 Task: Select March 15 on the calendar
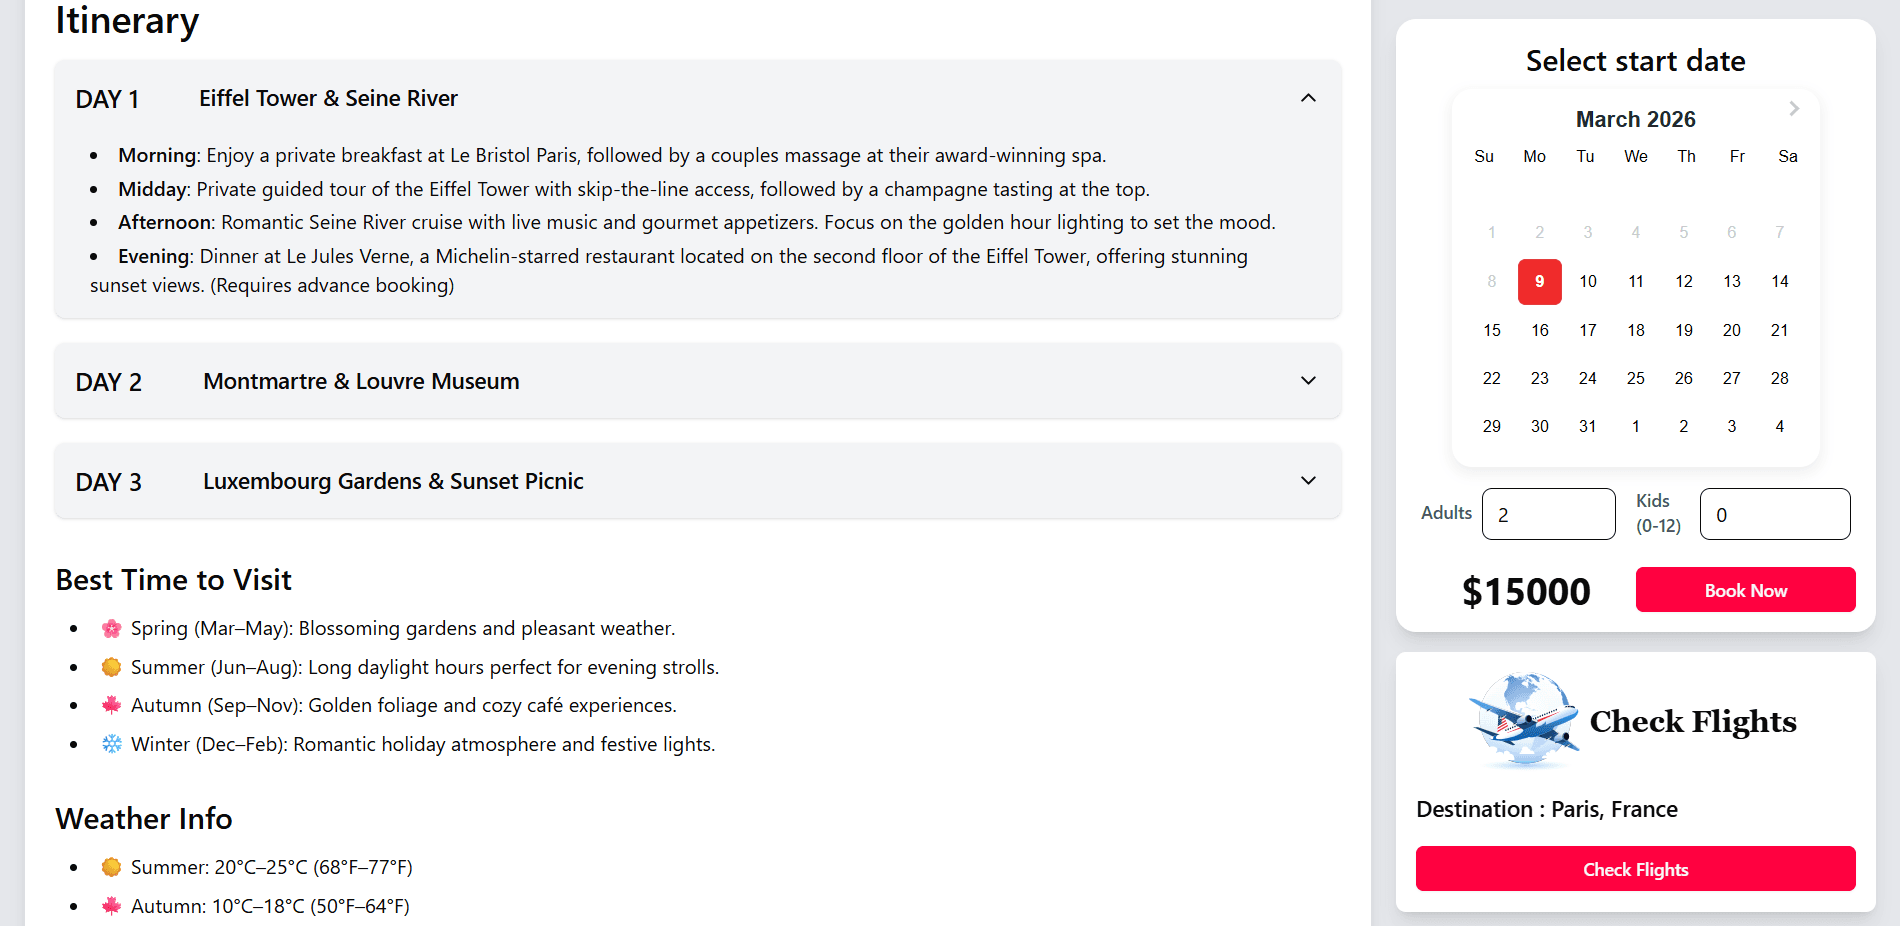pos(1491,330)
